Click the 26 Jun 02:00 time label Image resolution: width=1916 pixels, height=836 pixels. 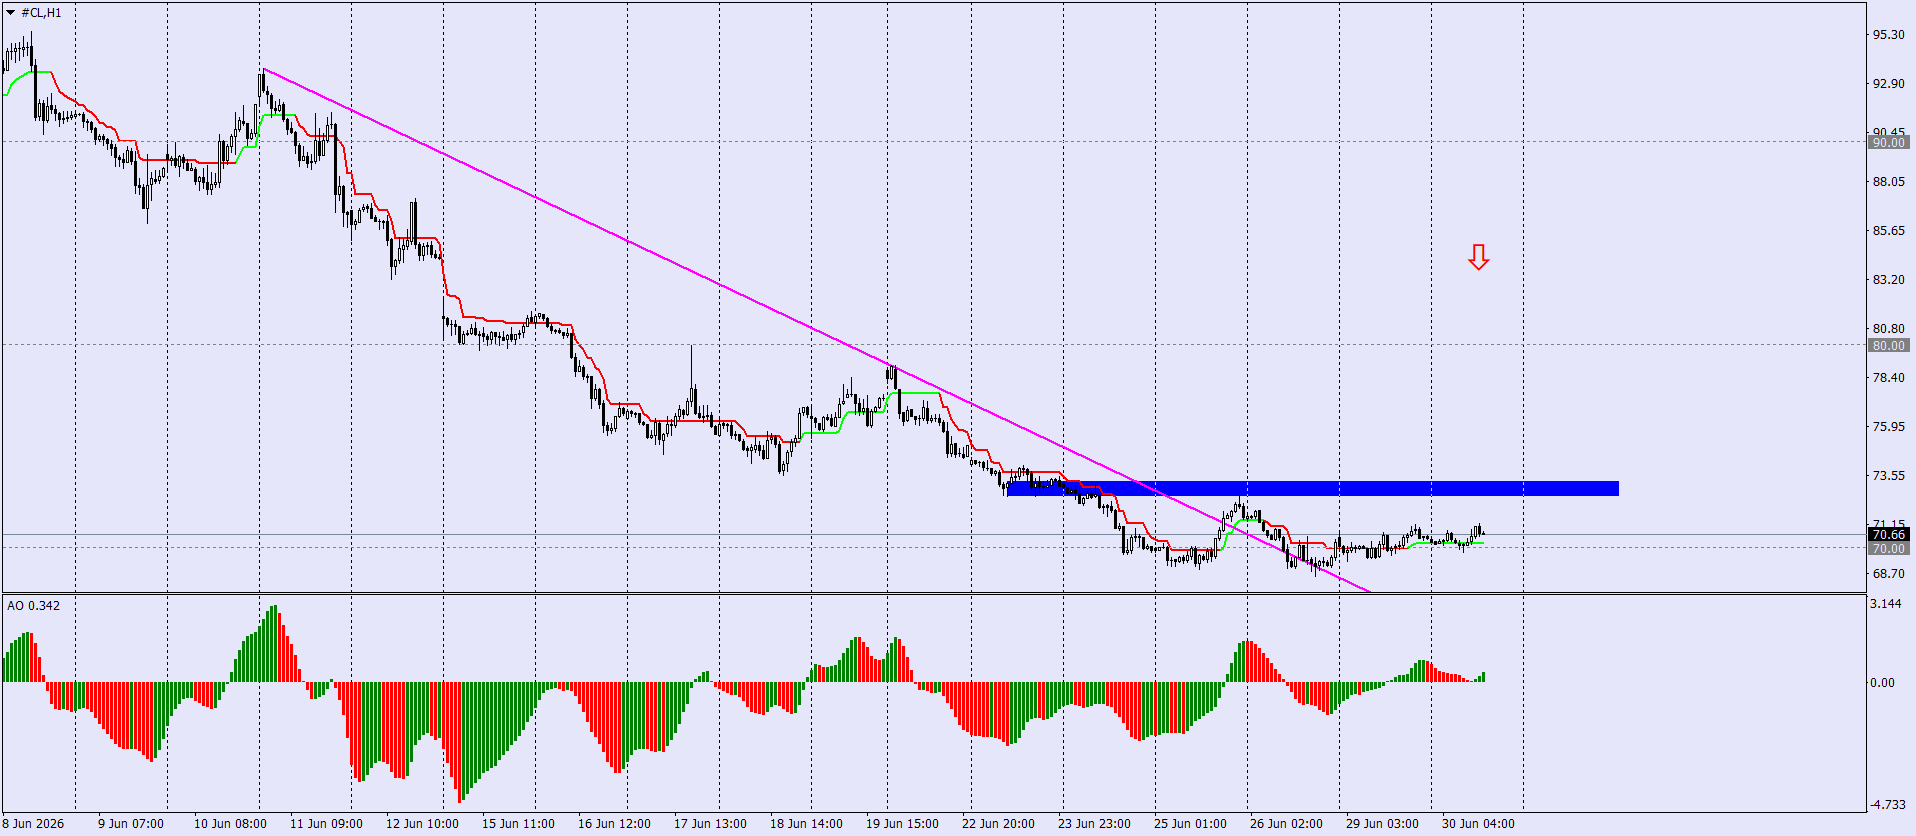1286,824
